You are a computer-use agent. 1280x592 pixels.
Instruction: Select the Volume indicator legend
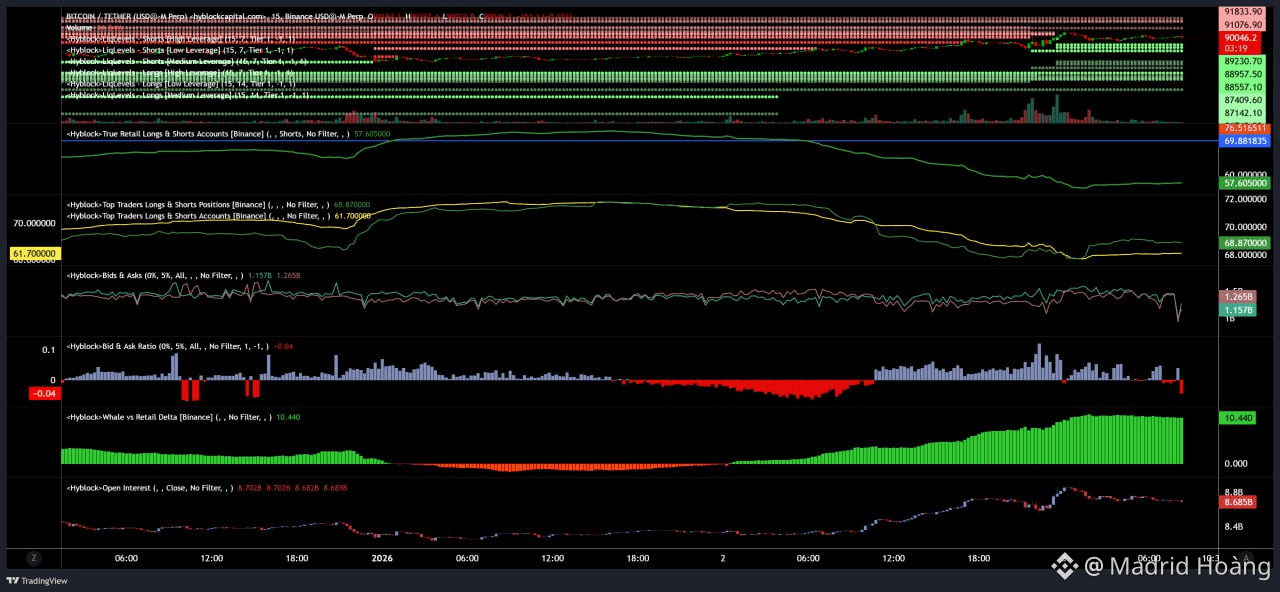click(79, 28)
